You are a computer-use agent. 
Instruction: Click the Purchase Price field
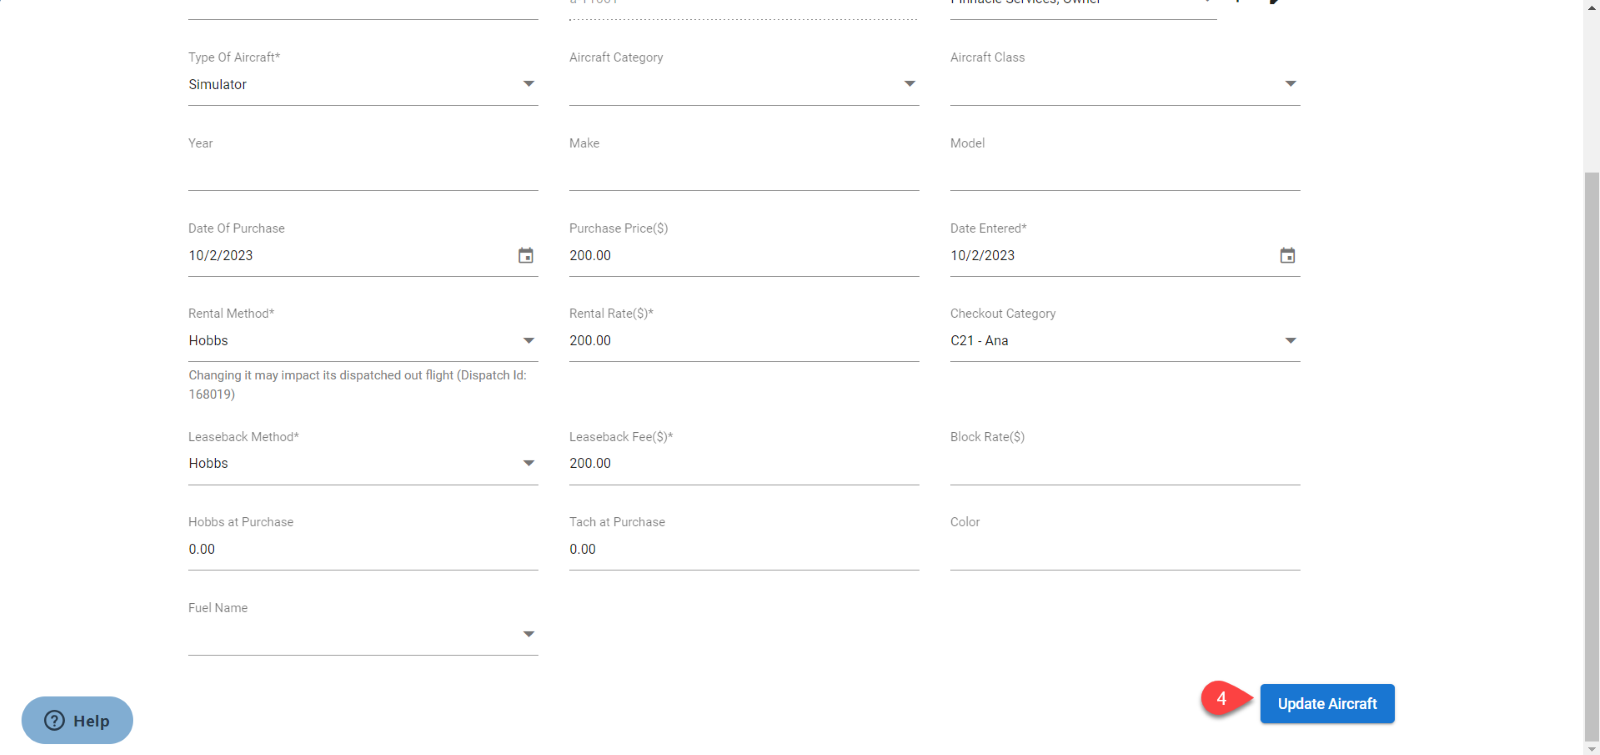743,256
